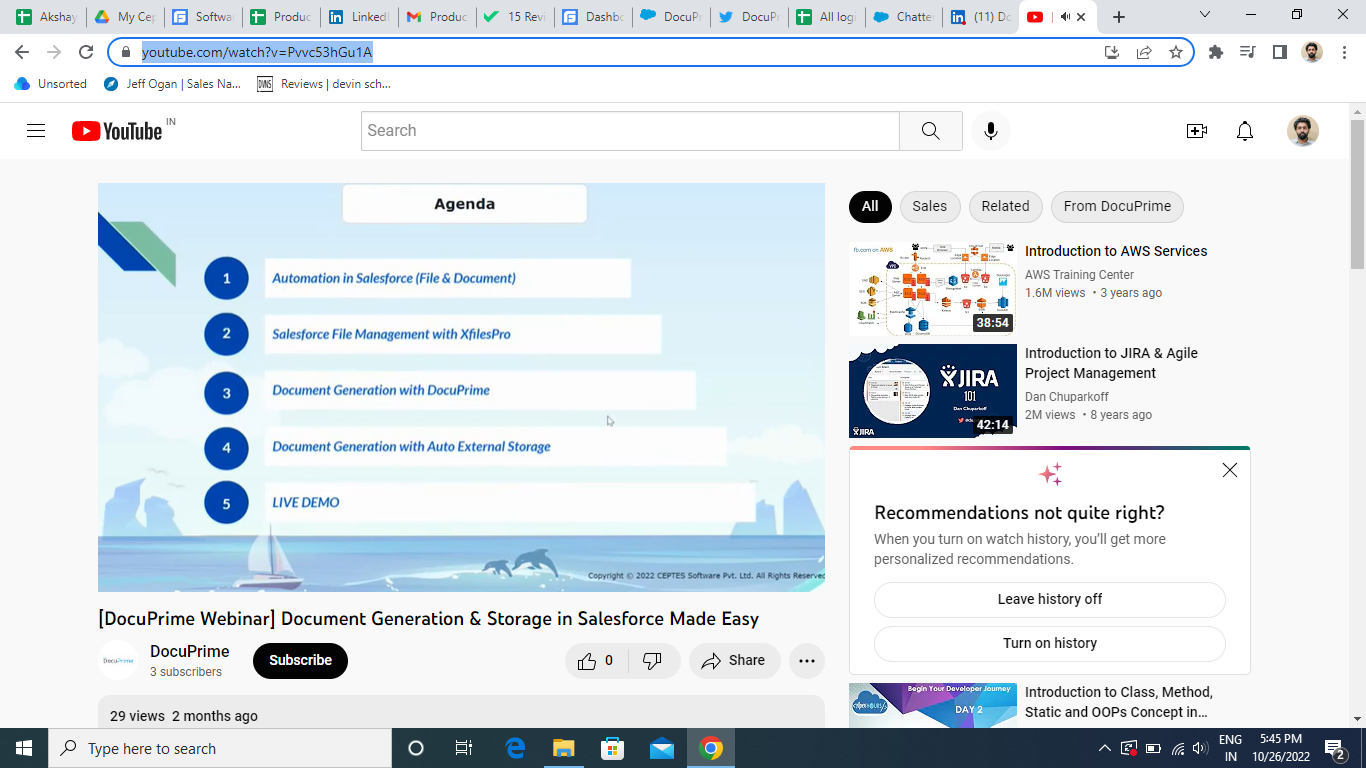Screen dimensions: 1366x768
Task: Like the DocuPrime webinar video
Action: (597, 661)
